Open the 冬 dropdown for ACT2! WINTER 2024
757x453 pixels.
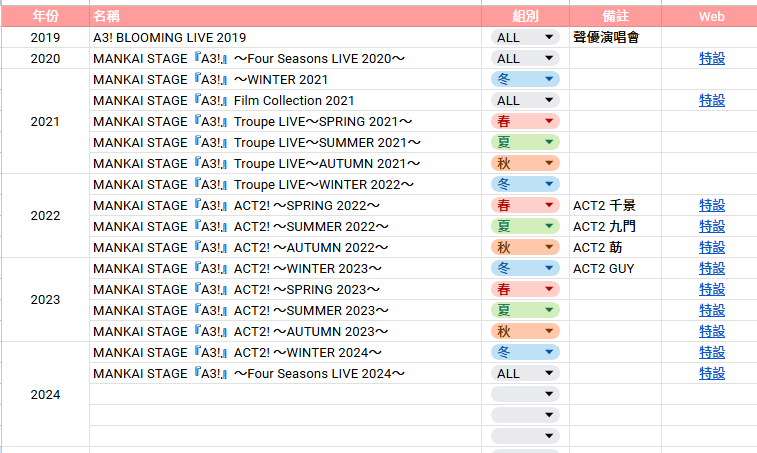click(x=525, y=353)
